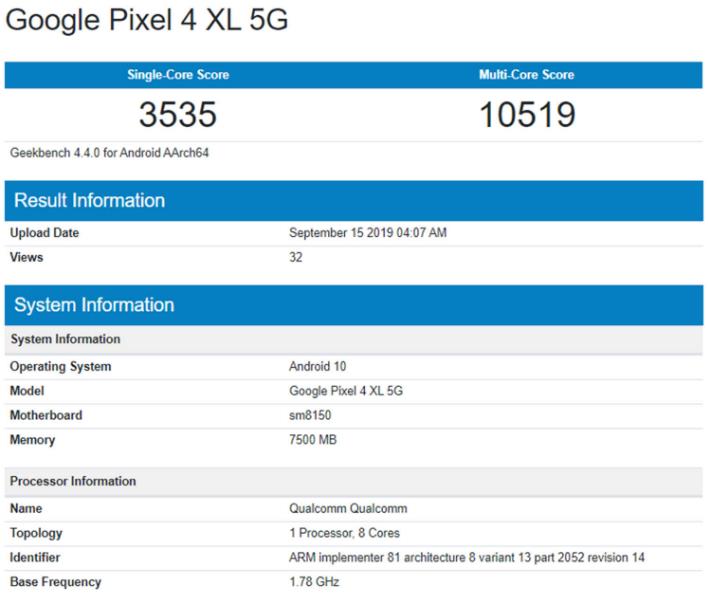Click the blue System Information section header
The width and height of the screenshot is (708, 604).
95,305
